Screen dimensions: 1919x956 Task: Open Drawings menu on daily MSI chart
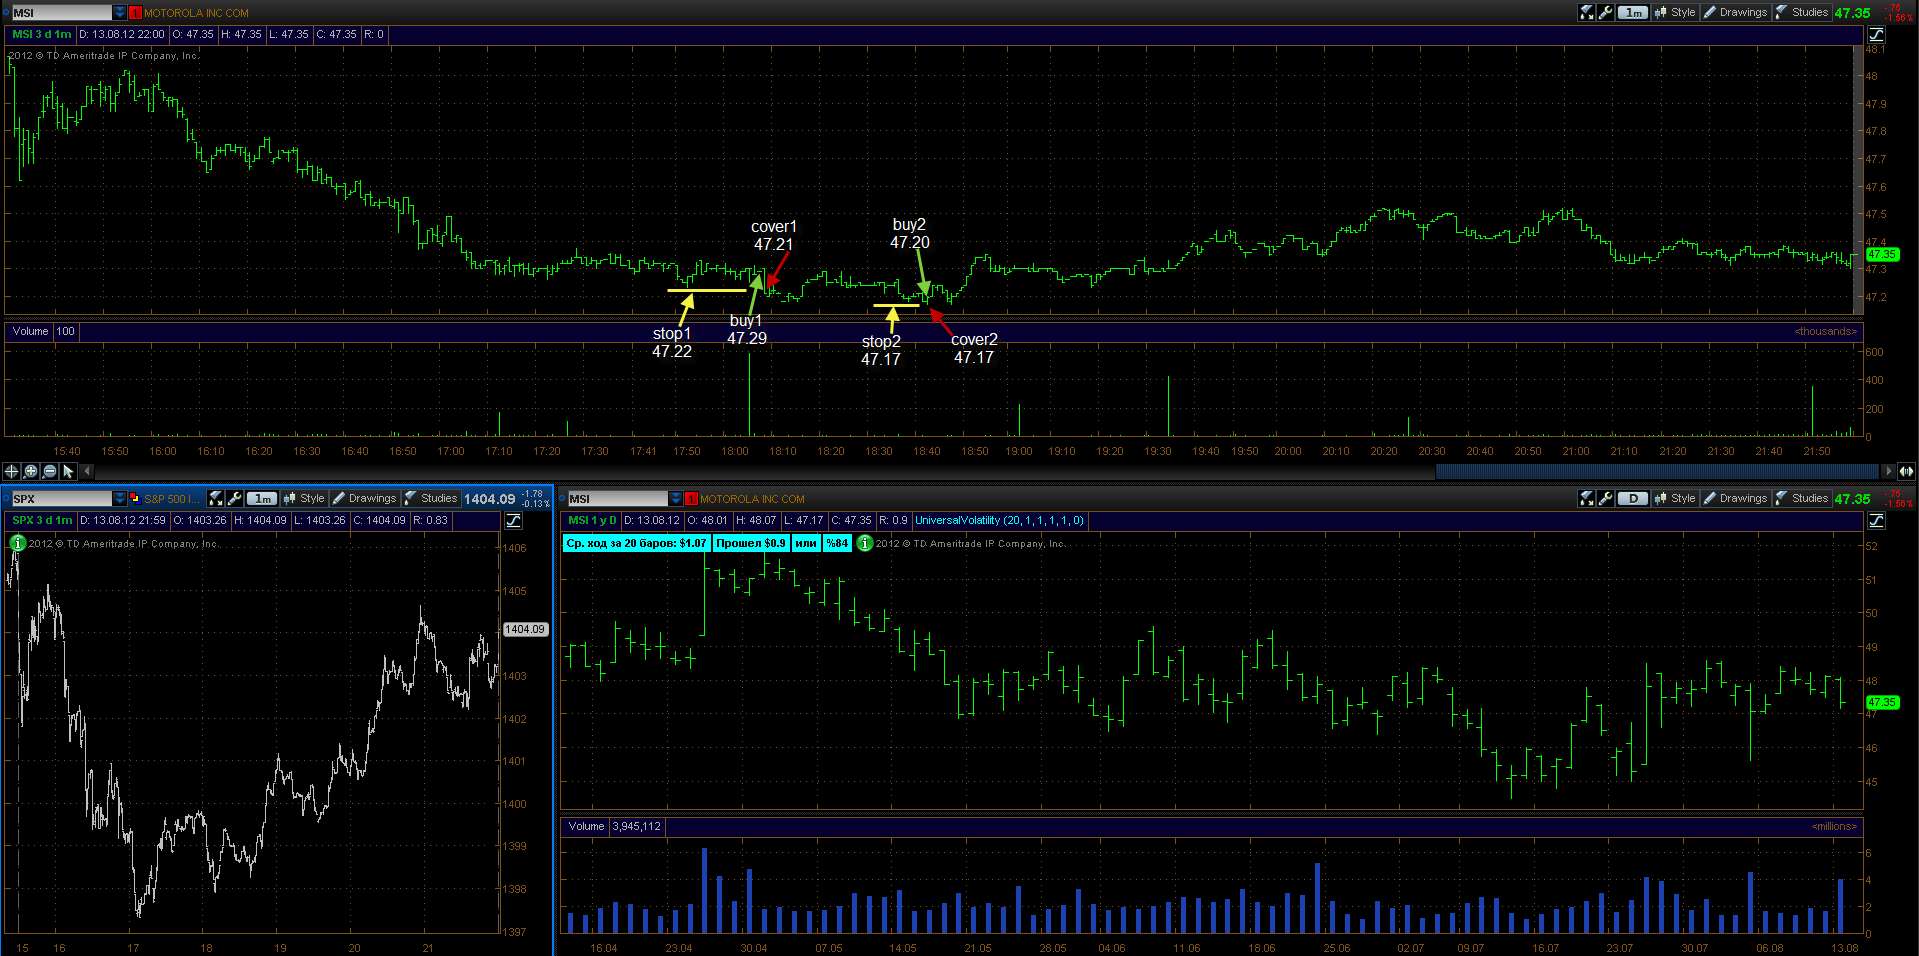(x=1735, y=498)
